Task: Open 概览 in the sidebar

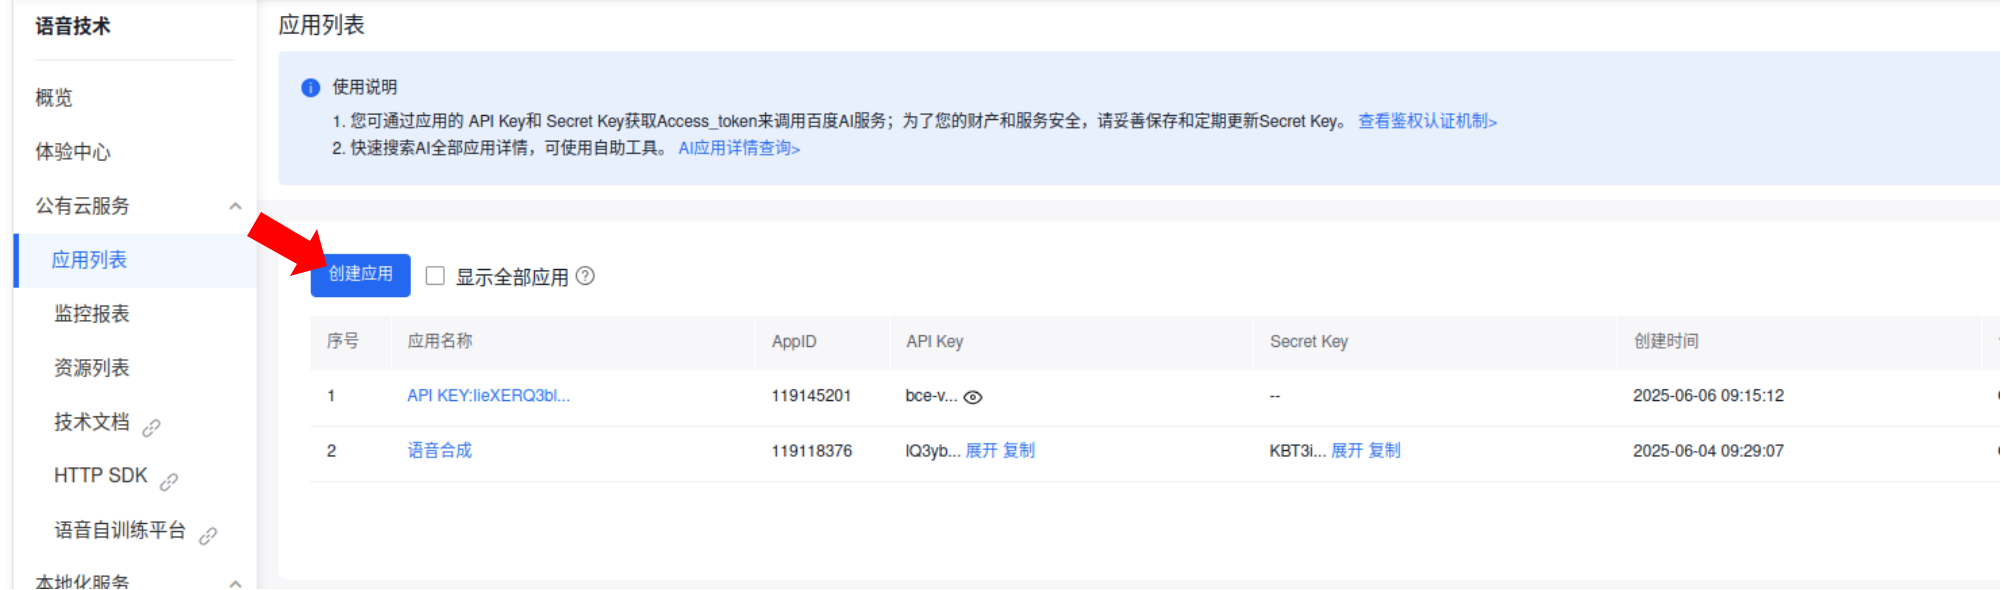Action: (54, 98)
